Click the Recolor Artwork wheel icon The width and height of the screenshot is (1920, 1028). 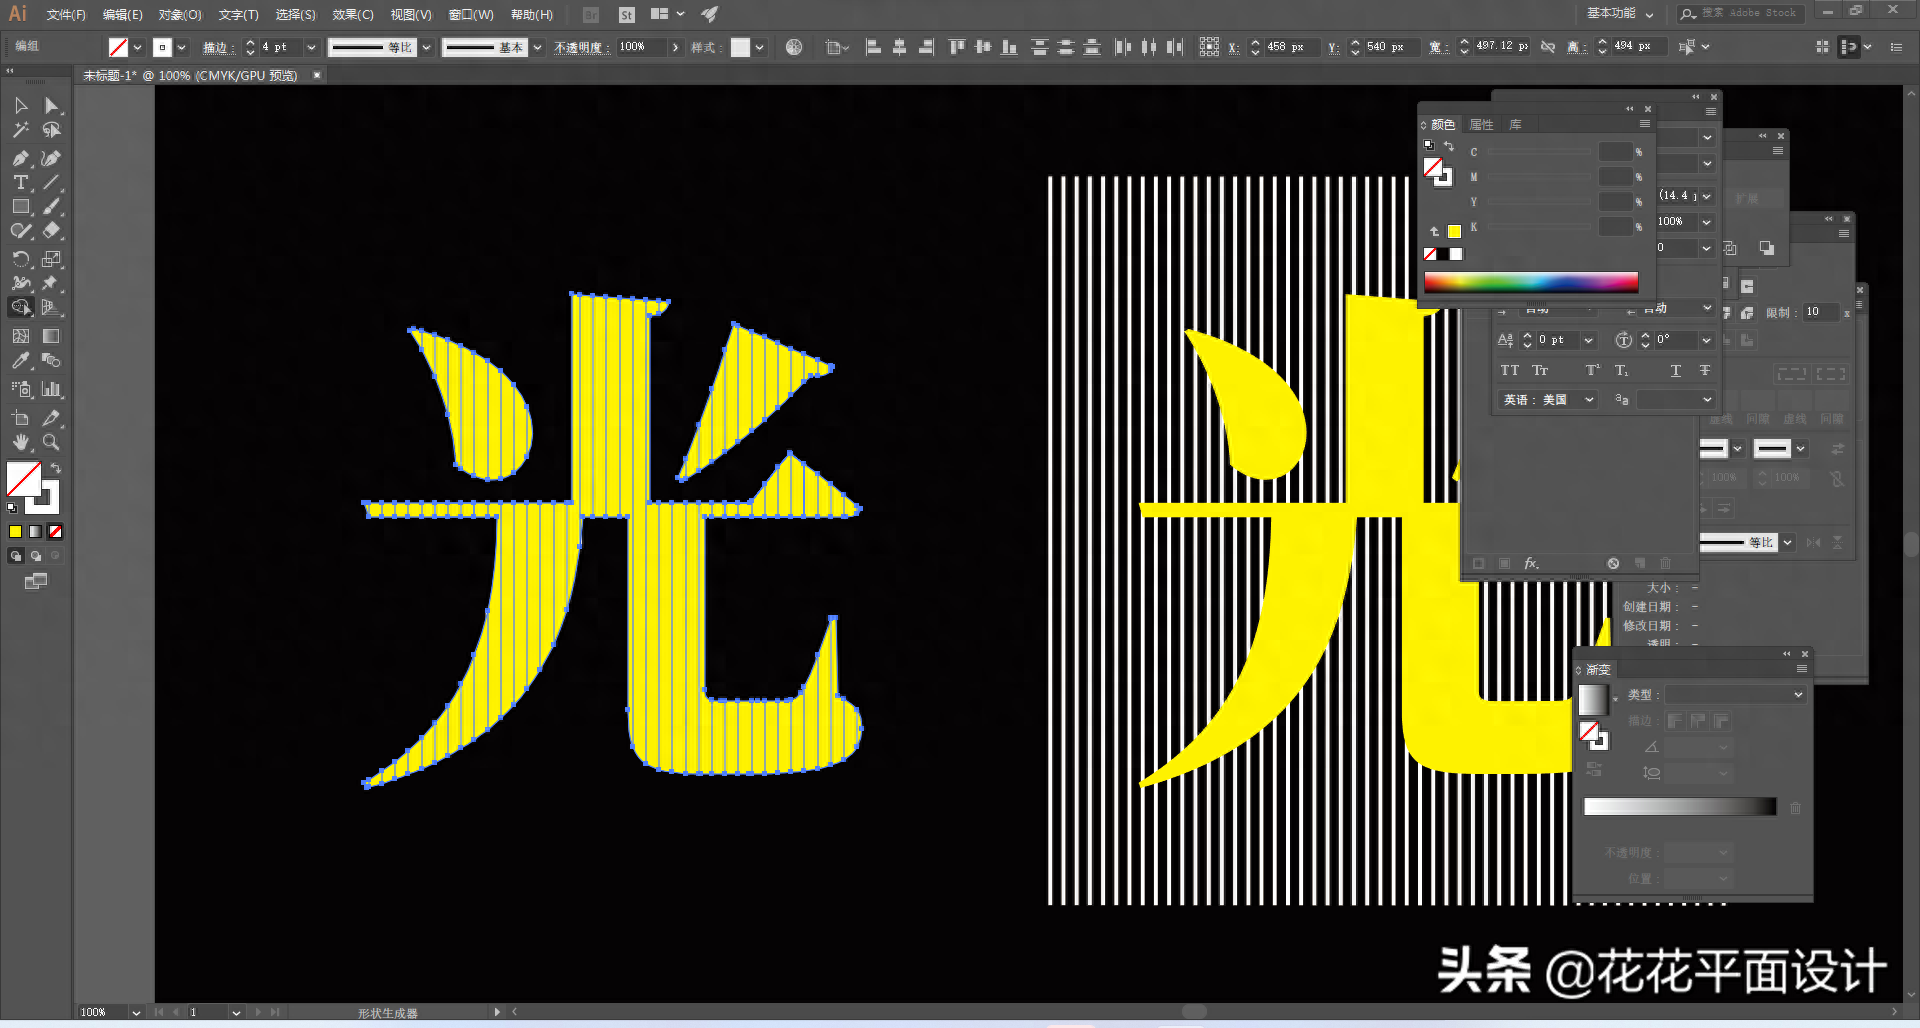coord(794,47)
